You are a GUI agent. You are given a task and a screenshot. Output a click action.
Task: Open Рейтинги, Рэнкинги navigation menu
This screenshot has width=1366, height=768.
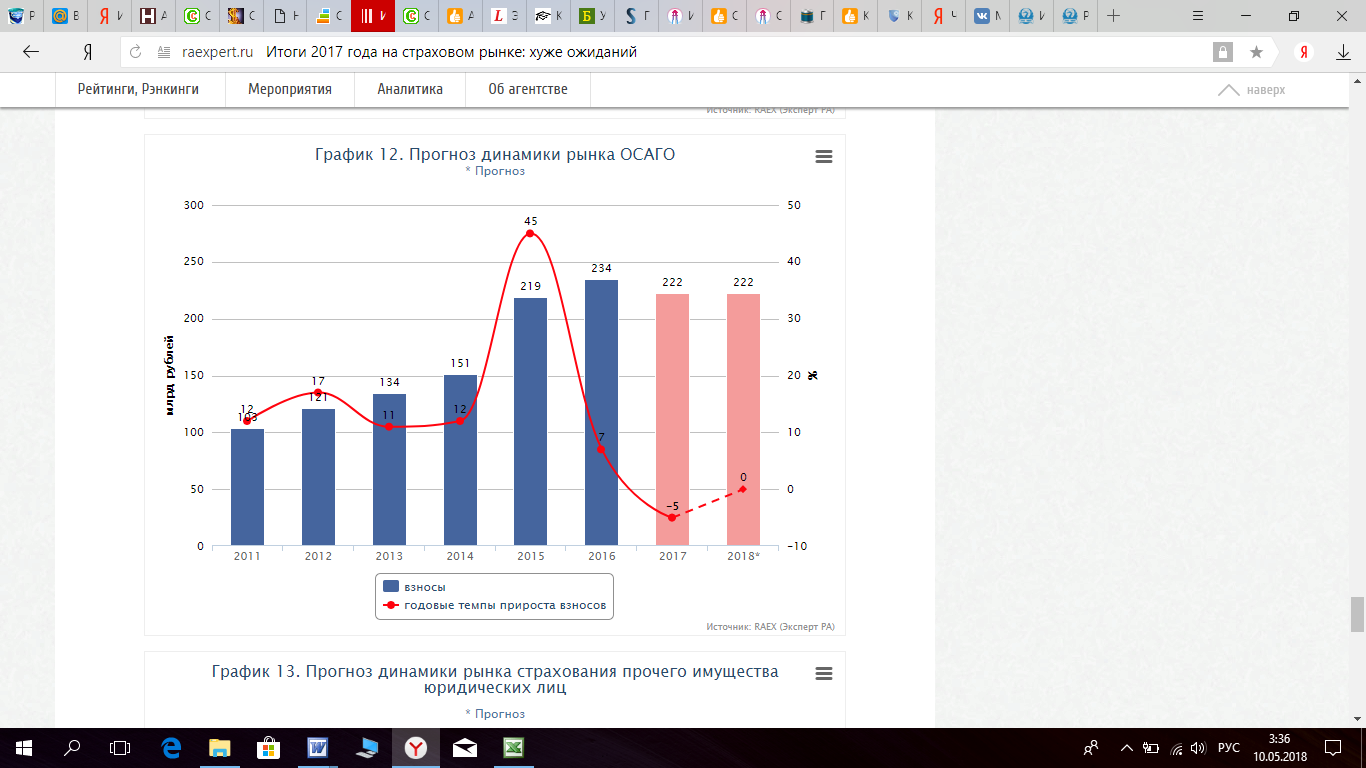click(x=139, y=89)
